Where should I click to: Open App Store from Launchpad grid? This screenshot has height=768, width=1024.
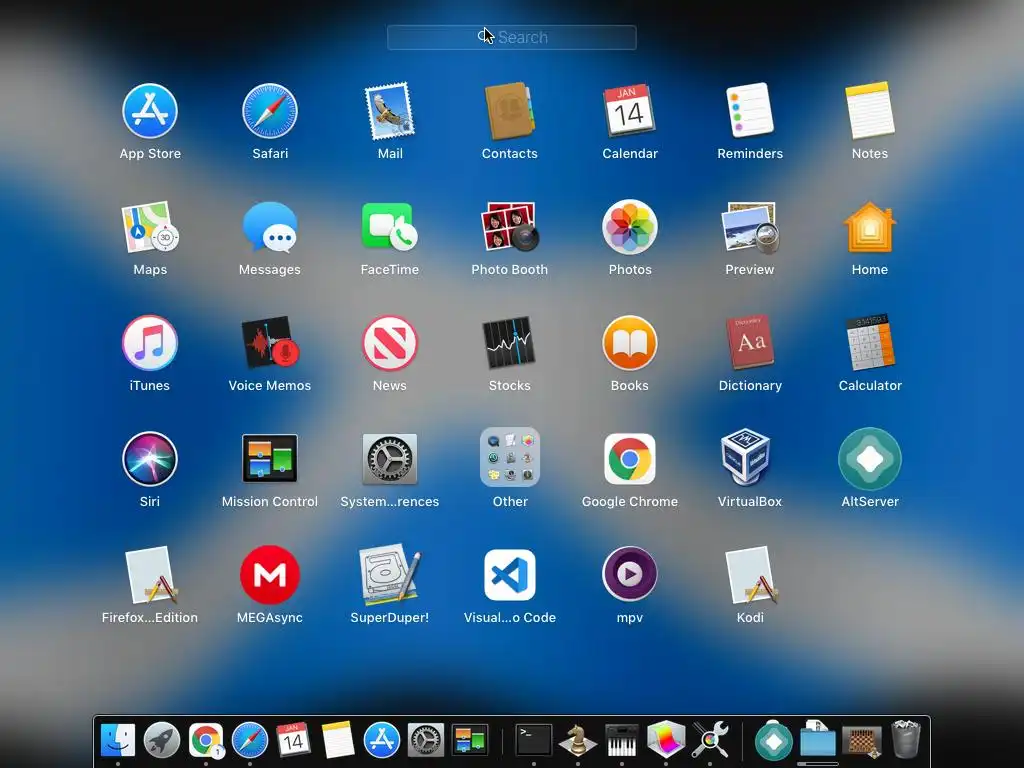150,111
